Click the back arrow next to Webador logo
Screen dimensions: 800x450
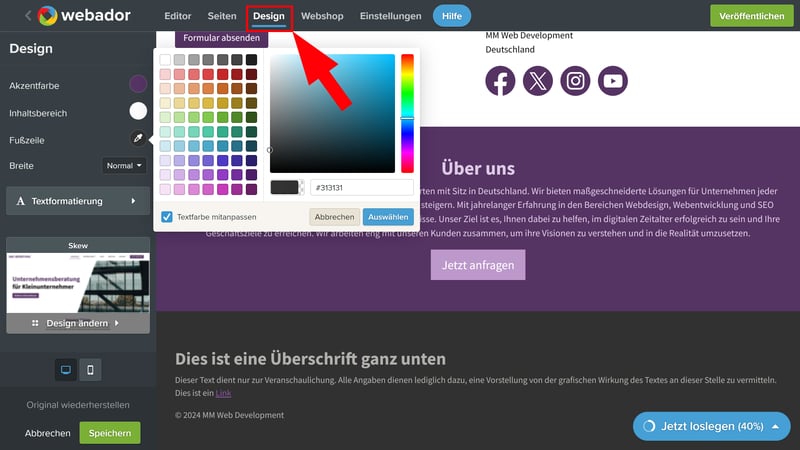click(27, 16)
